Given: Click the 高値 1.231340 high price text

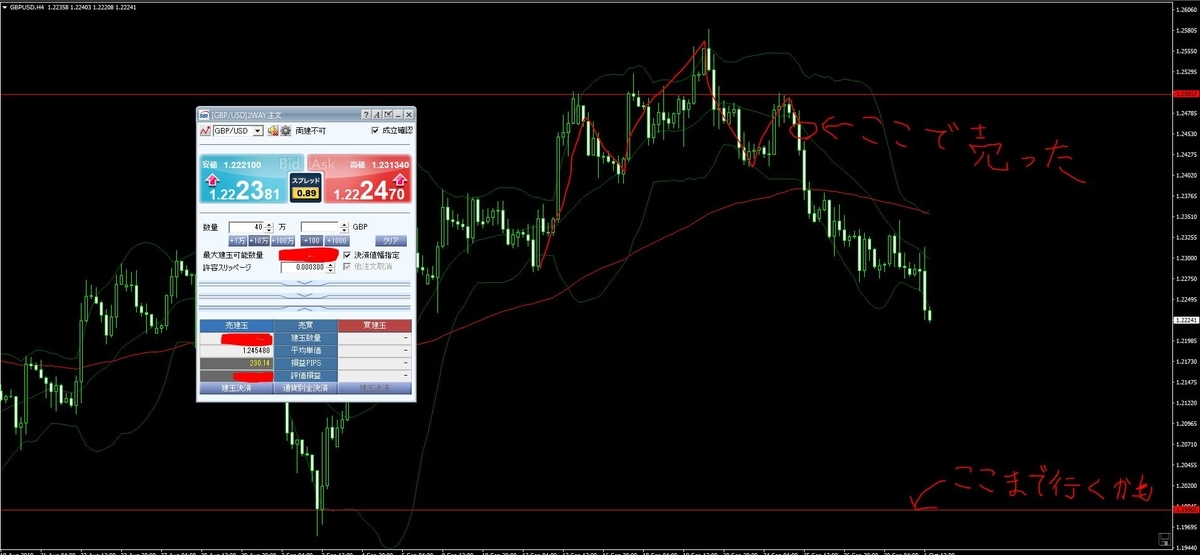Looking at the screenshot, I should pyautogui.click(x=379, y=164).
